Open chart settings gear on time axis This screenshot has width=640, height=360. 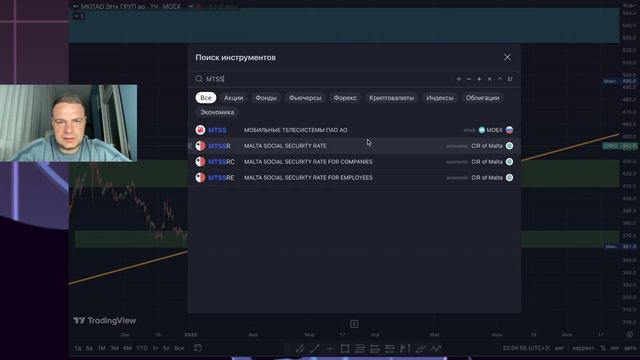(630, 334)
